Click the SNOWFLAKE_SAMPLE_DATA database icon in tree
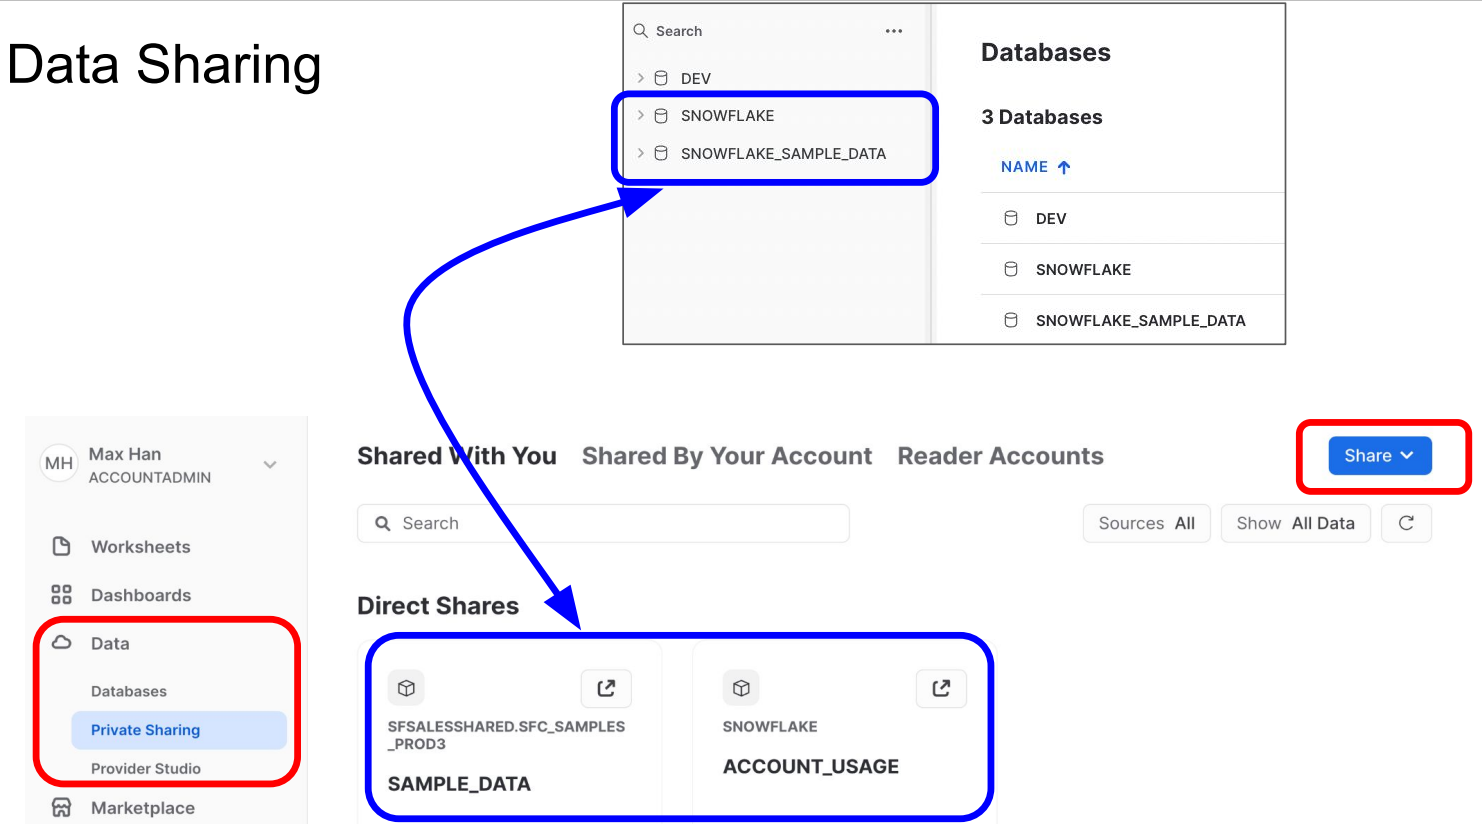 [661, 153]
